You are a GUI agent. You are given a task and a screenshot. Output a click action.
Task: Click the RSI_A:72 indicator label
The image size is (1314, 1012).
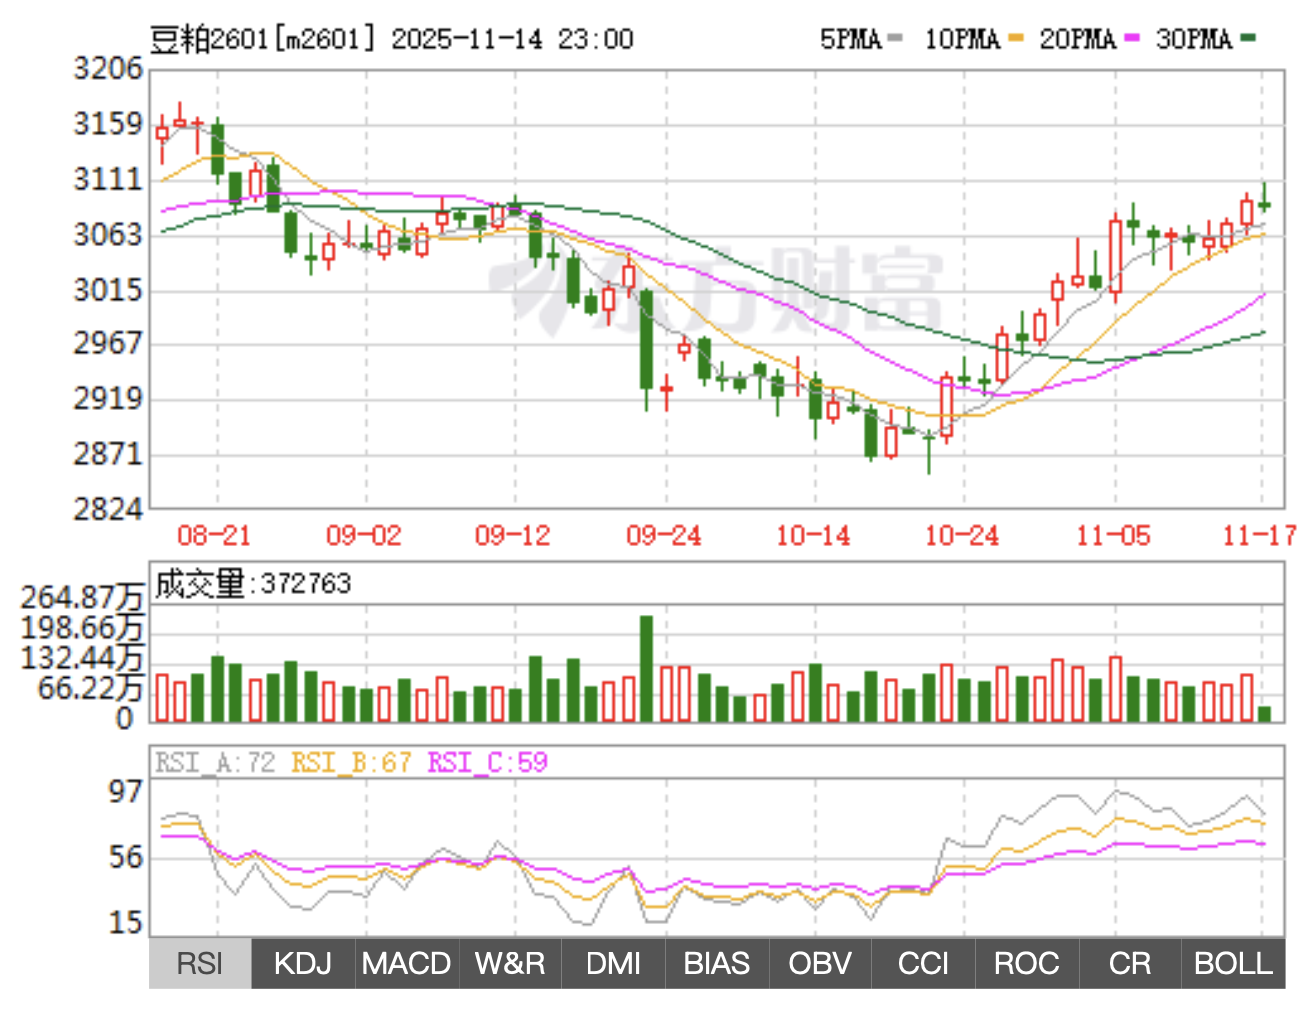pos(215,763)
